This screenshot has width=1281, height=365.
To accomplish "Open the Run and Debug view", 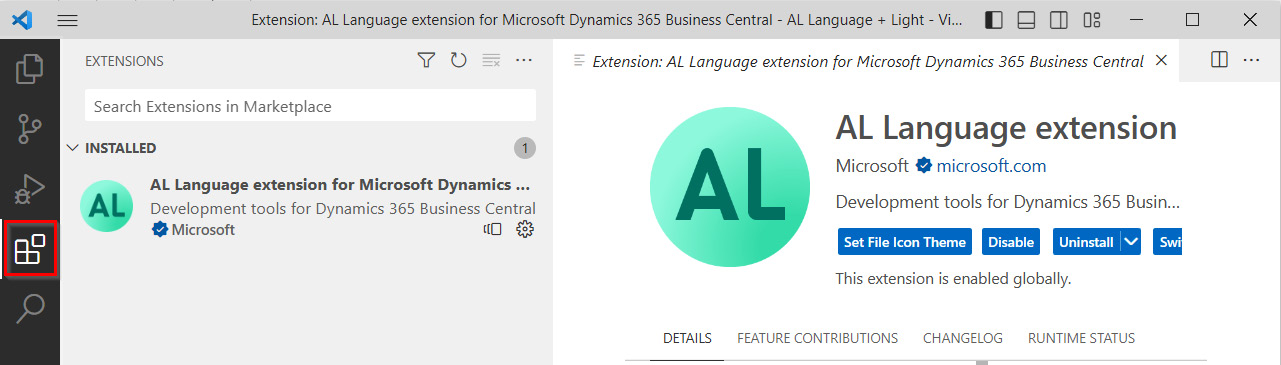I will (x=30, y=188).
